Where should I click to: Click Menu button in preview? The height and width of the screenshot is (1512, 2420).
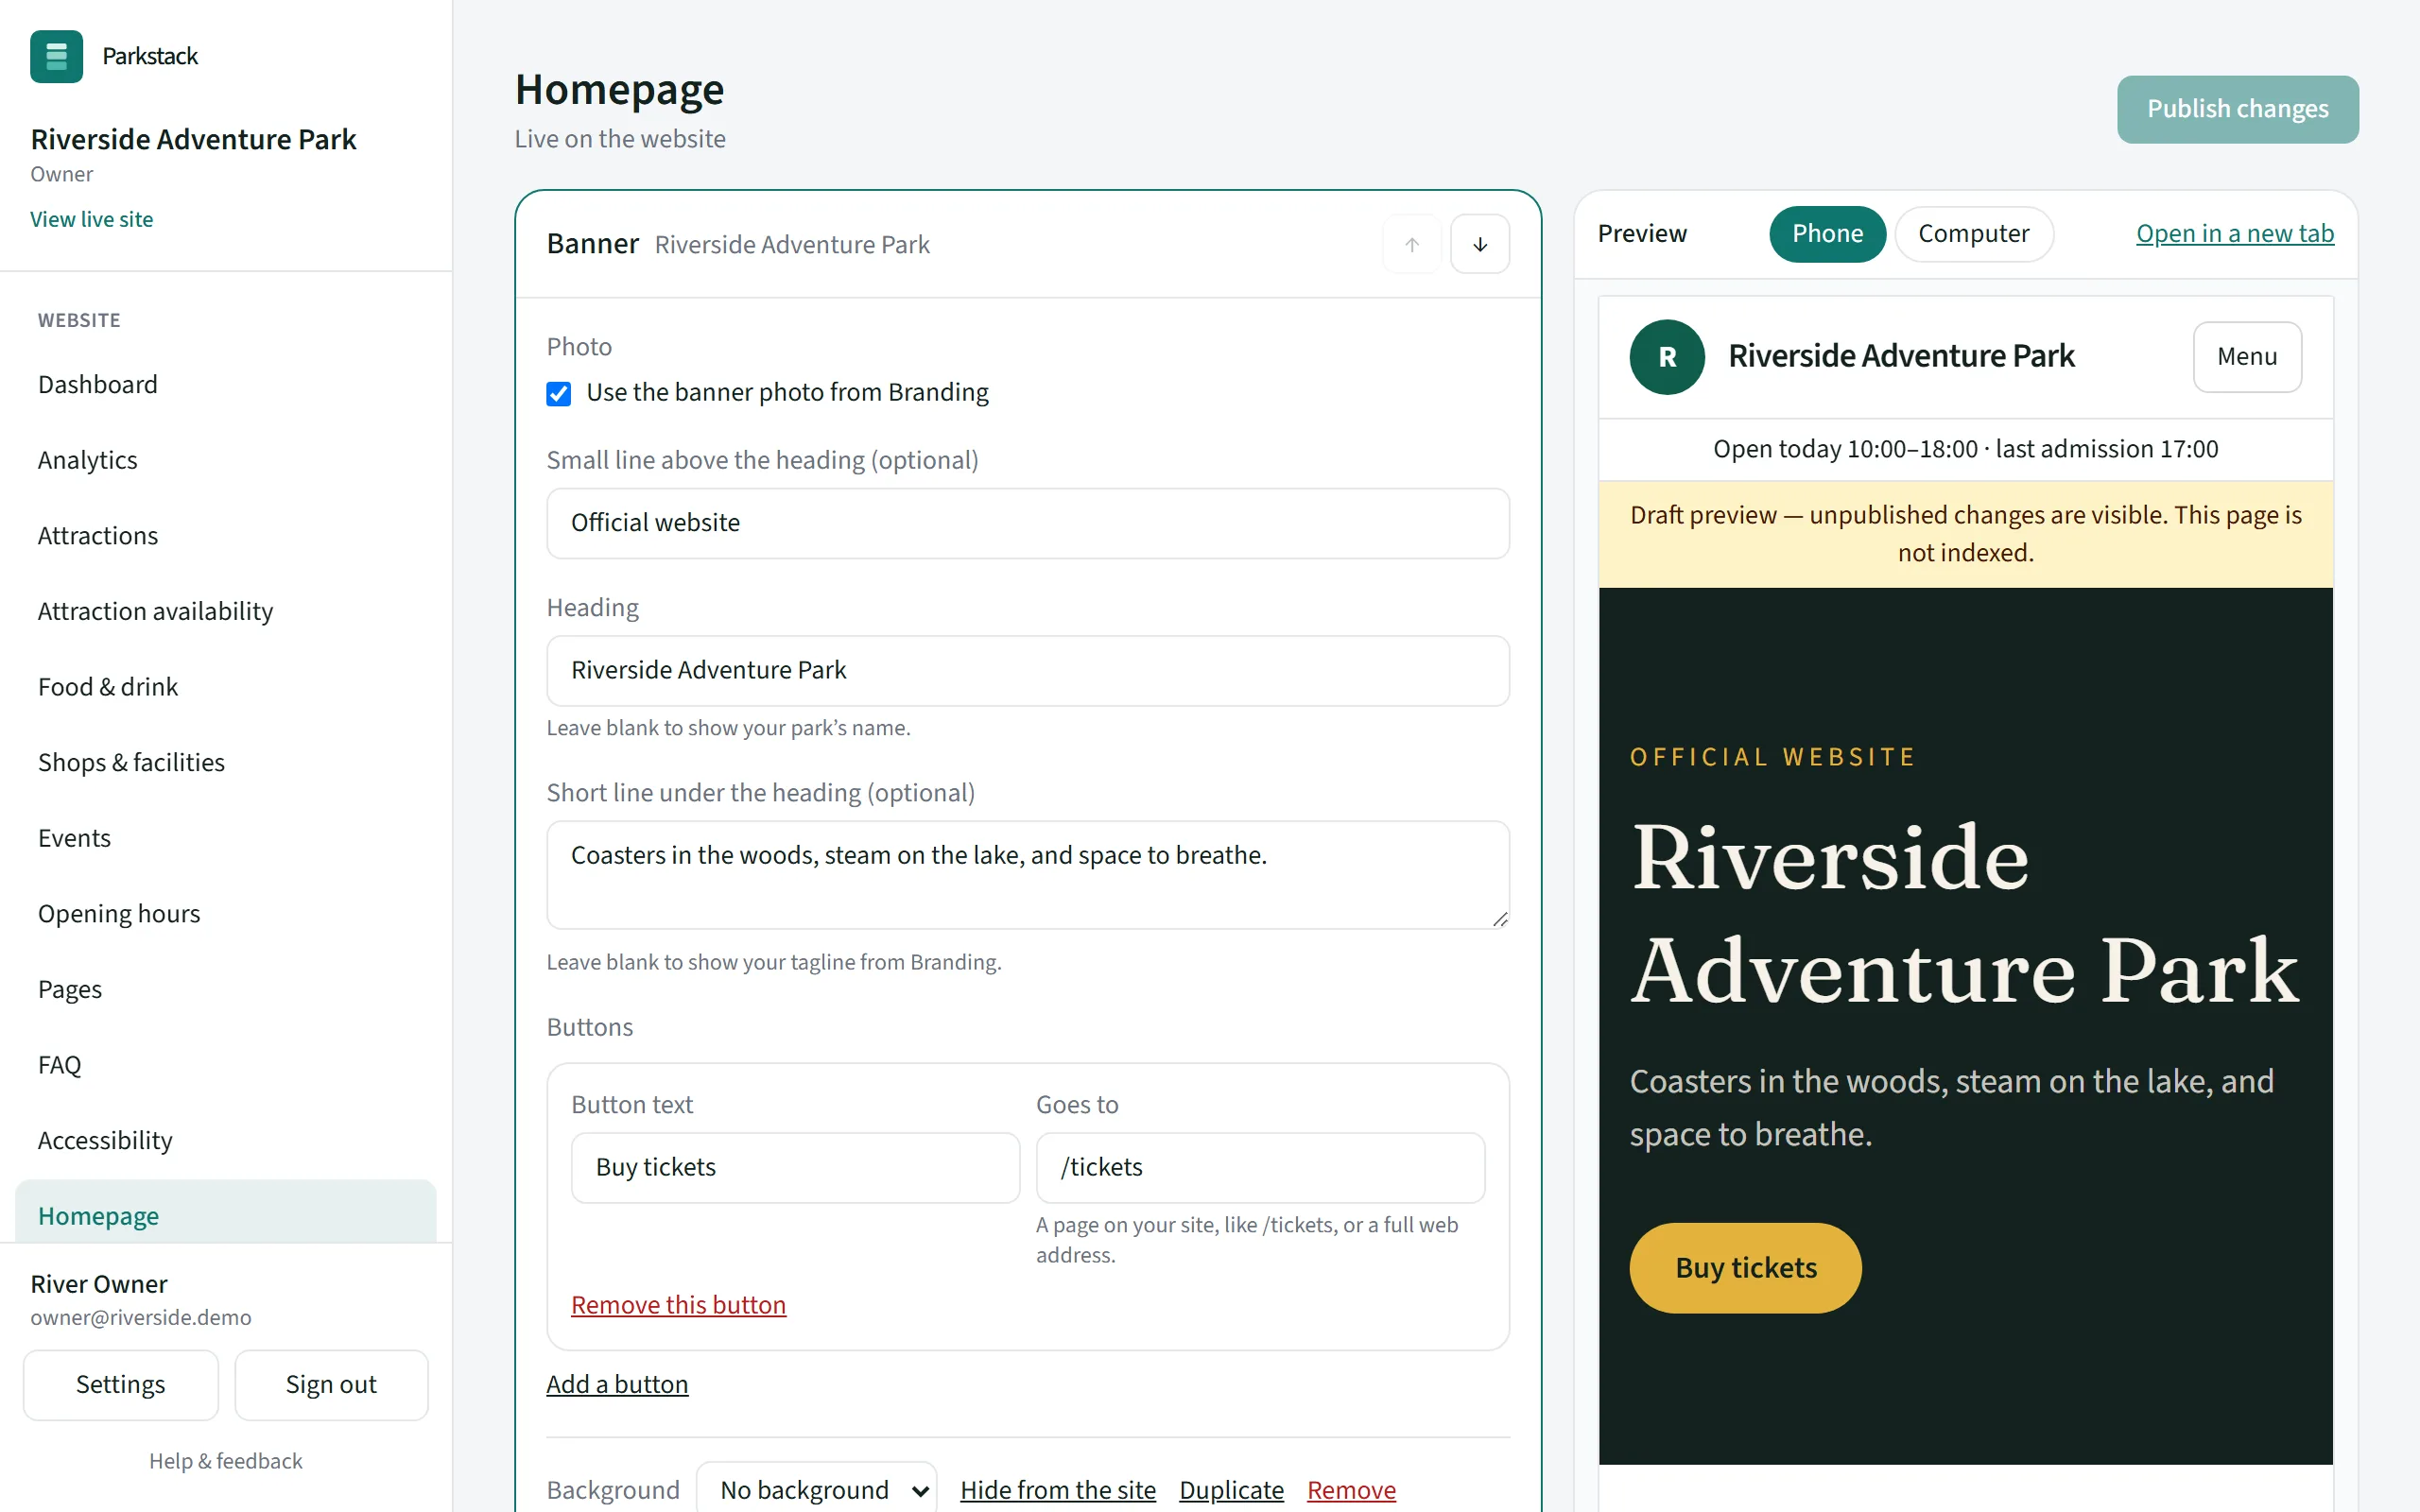point(2247,357)
